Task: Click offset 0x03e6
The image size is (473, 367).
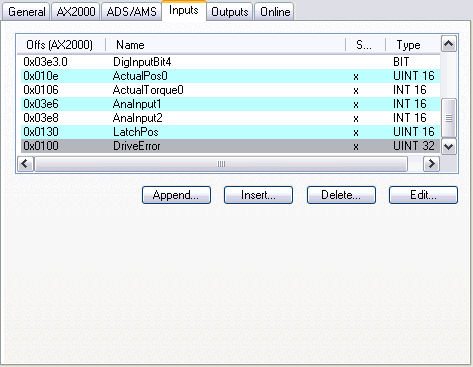Action: coord(41,104)
